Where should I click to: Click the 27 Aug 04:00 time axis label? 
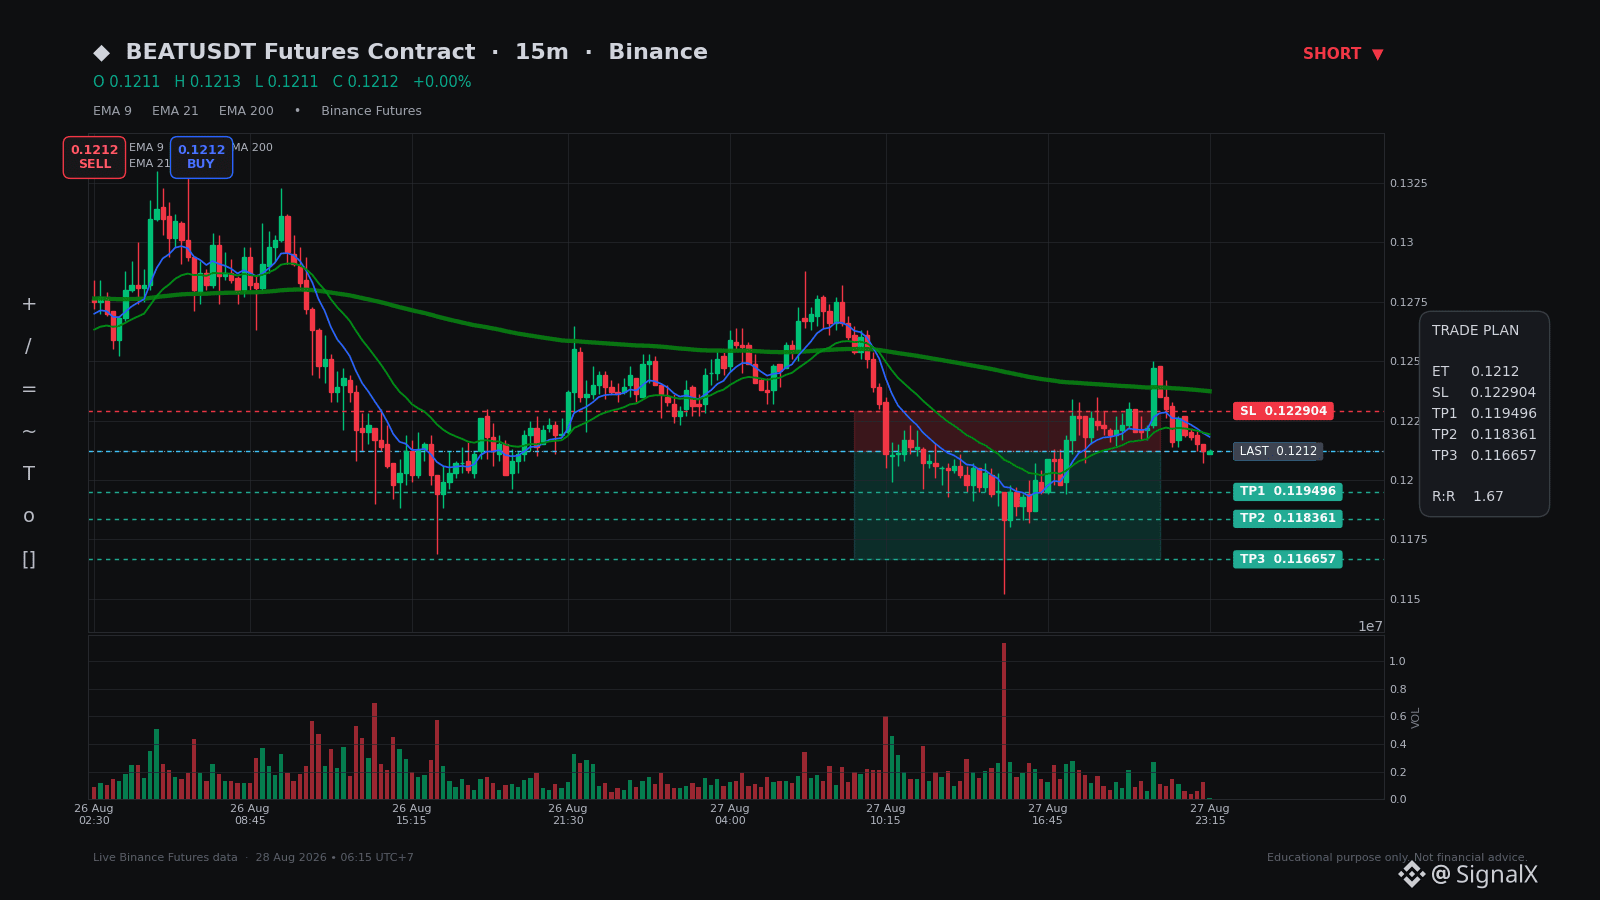click(730, 814)
